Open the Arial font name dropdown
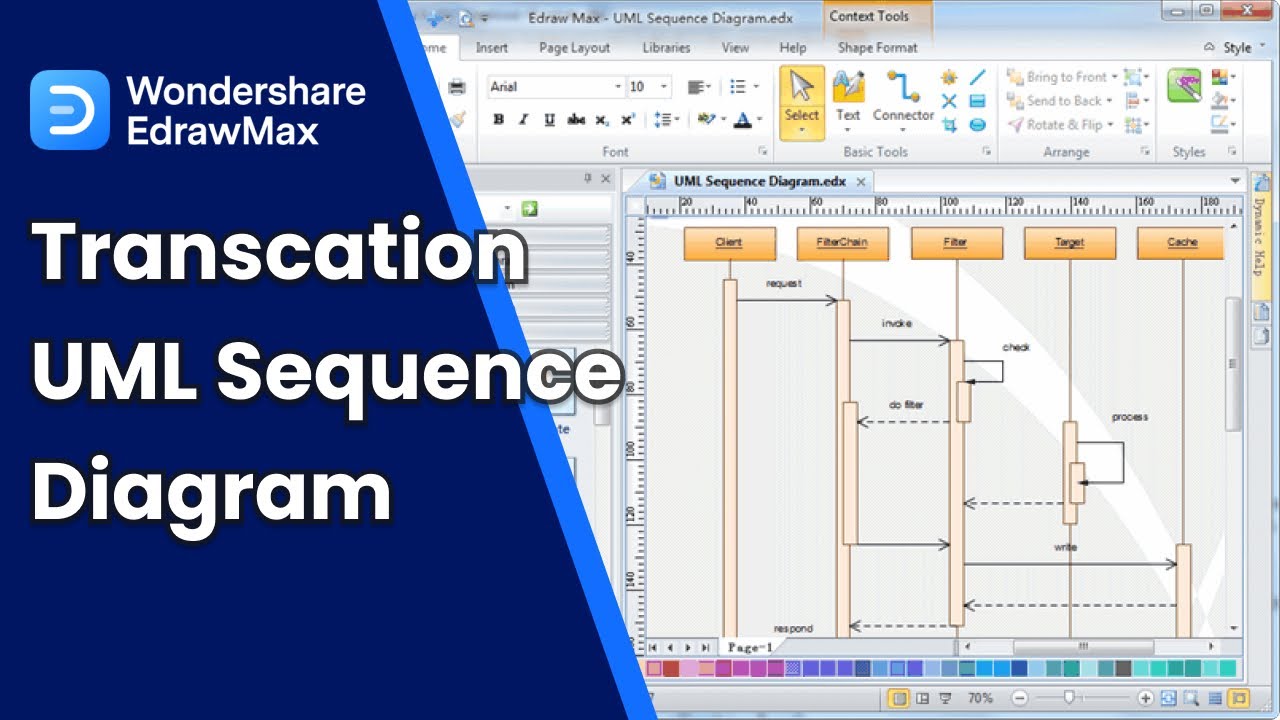This screenshot has height=720, width=1280. [618, 87]
